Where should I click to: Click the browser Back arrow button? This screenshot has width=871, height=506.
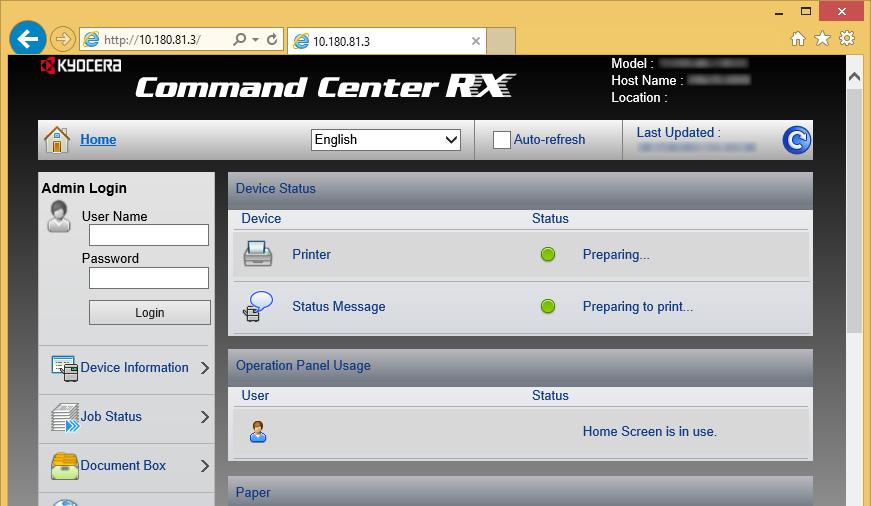(x=27, y=39)
